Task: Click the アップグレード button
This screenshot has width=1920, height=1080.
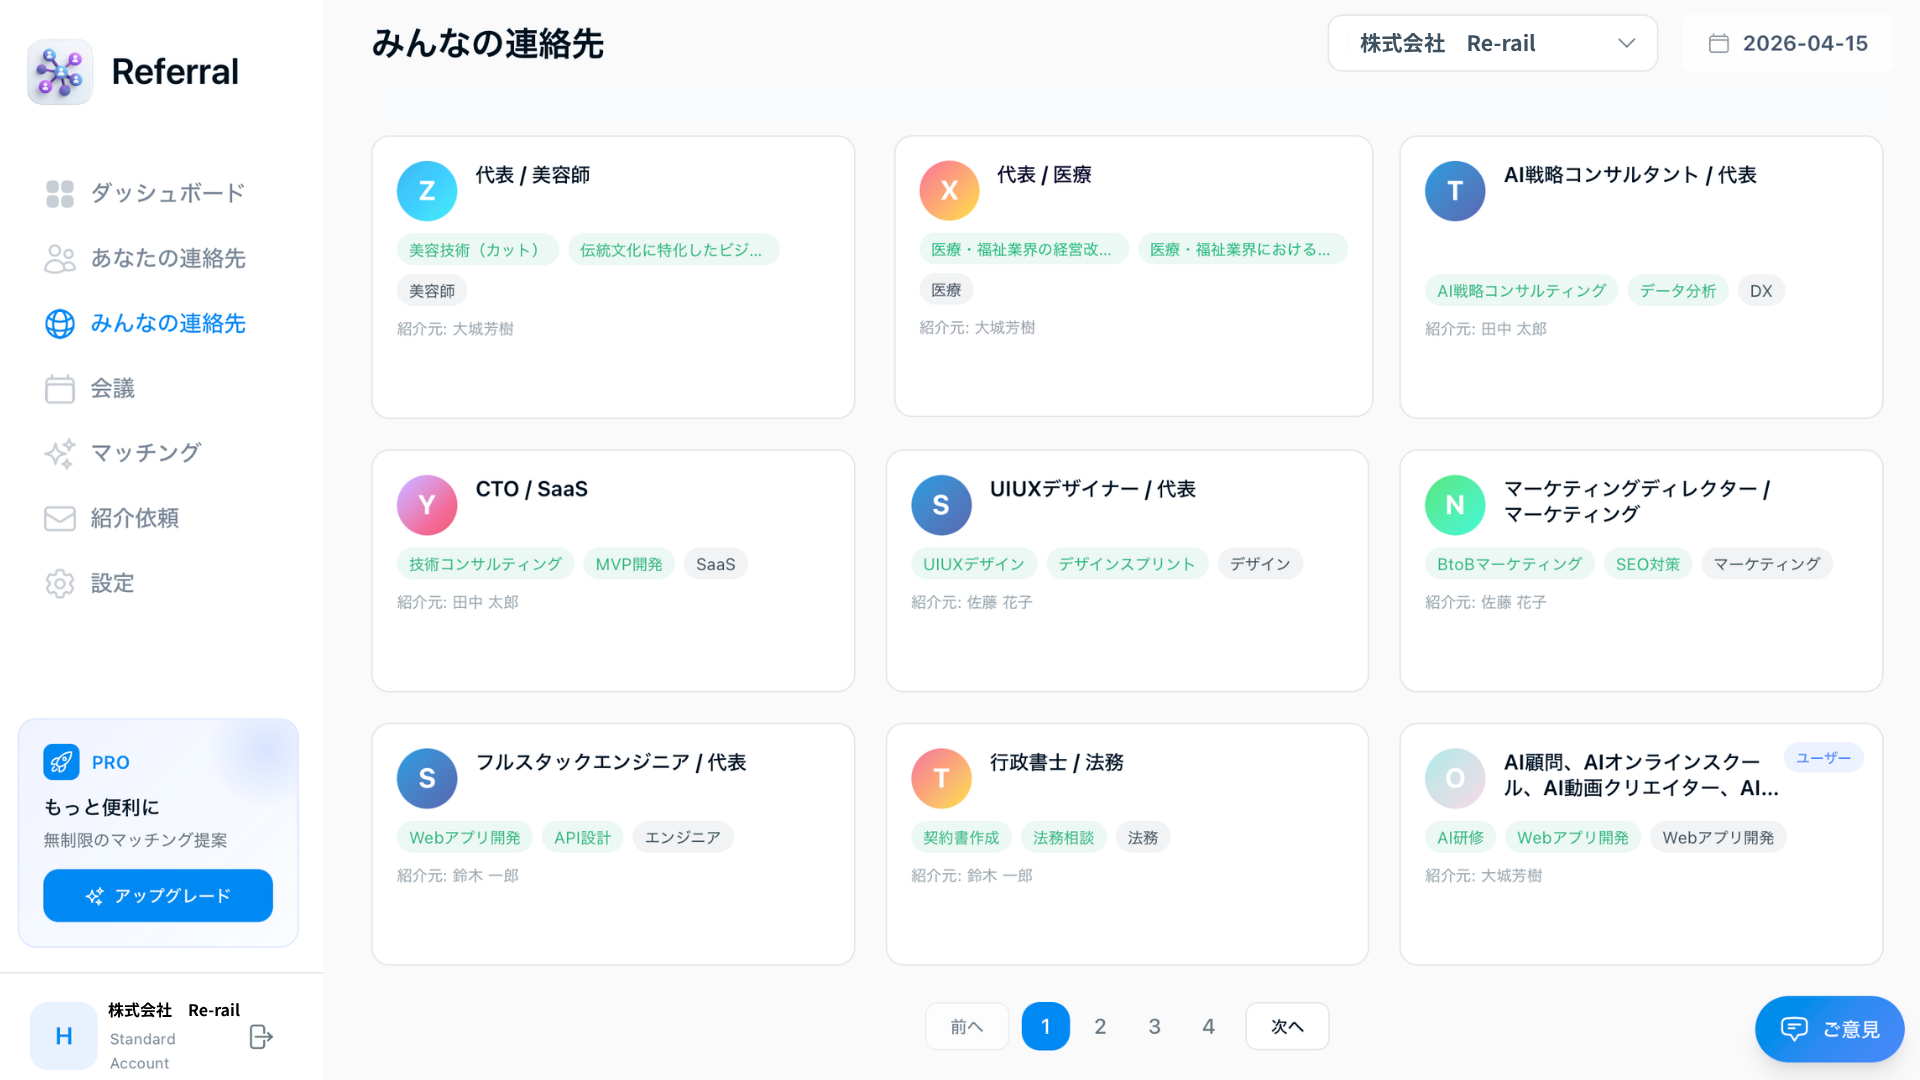Action: point(158,896)
